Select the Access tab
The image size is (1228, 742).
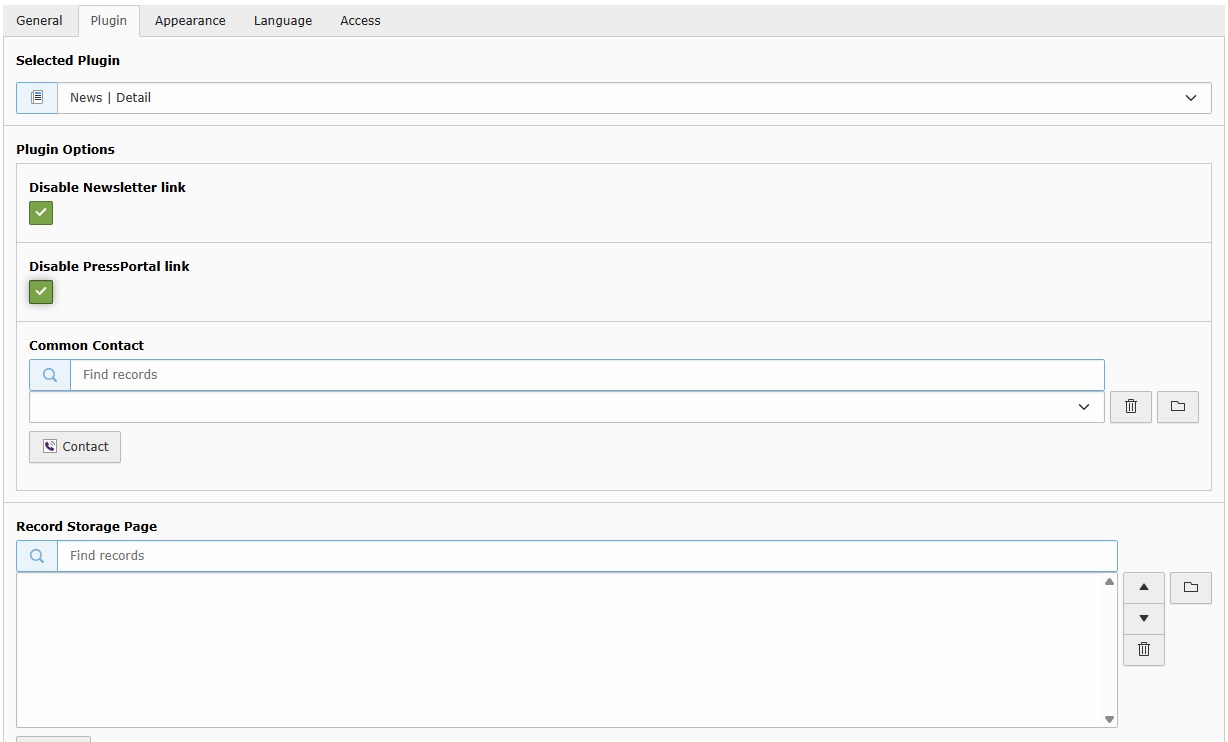tap(360, 21)
